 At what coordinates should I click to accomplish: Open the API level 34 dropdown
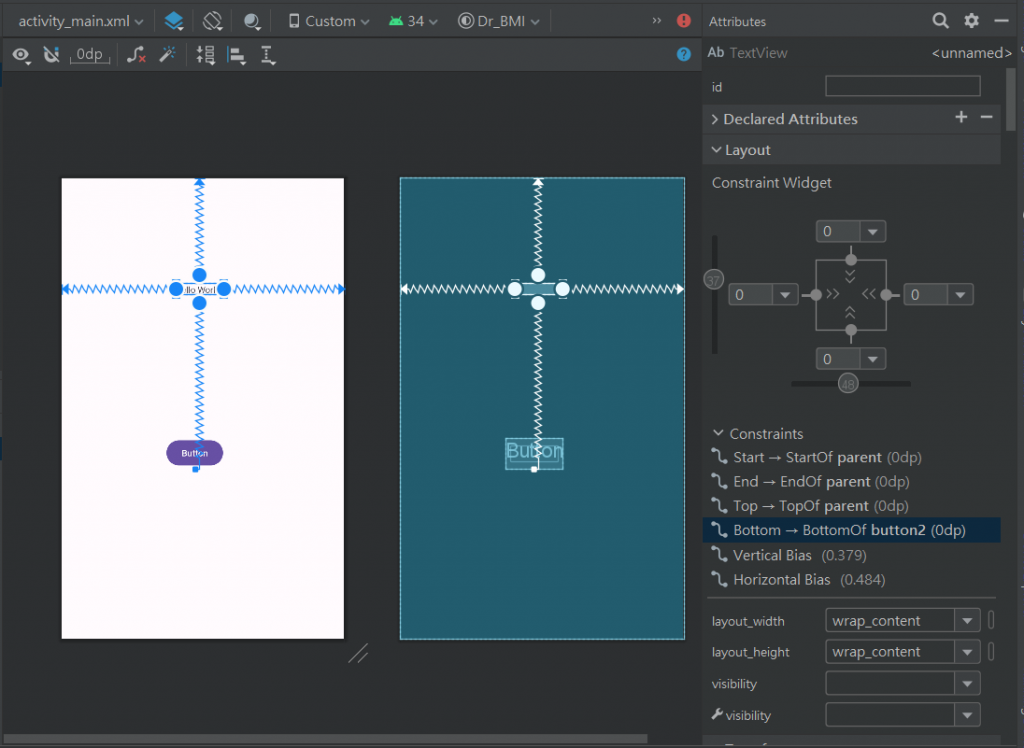(413, 21)
